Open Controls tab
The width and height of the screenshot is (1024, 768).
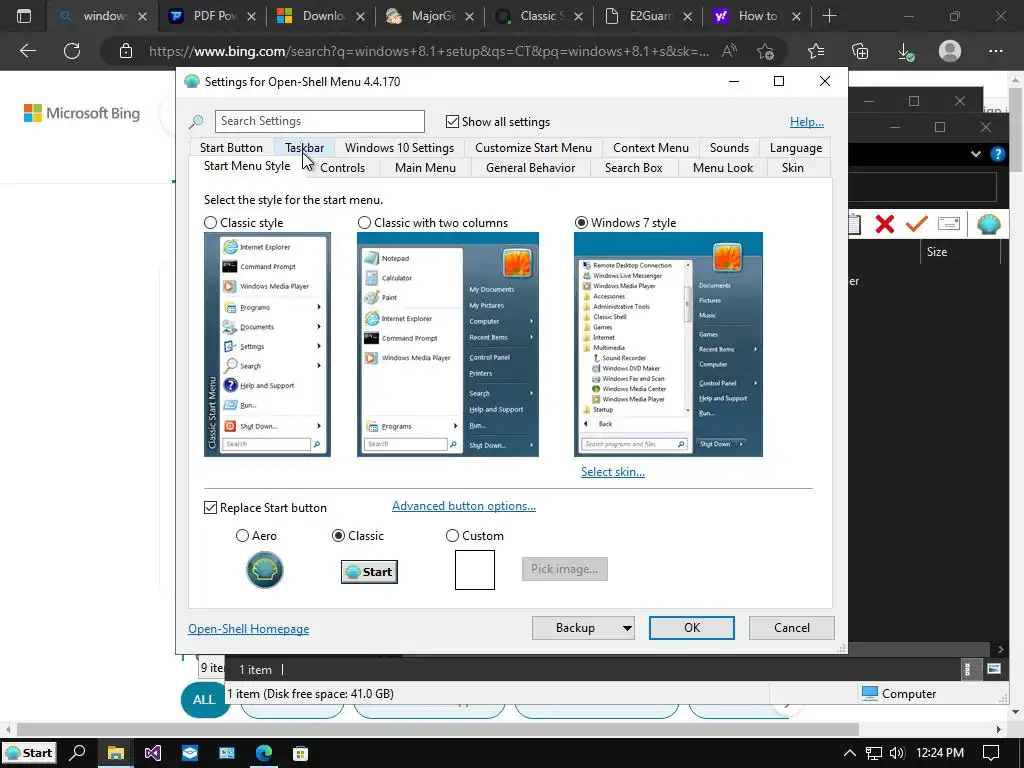tap(342, 168)
